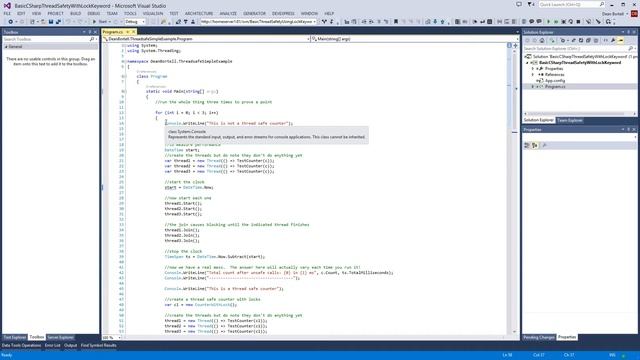Viewport: 640px width, 360px height.
Task: Click the Start button label
Action: 103,22
